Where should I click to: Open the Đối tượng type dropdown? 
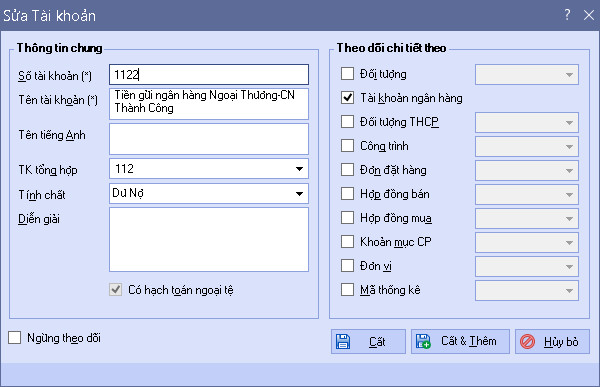point(527,74)
